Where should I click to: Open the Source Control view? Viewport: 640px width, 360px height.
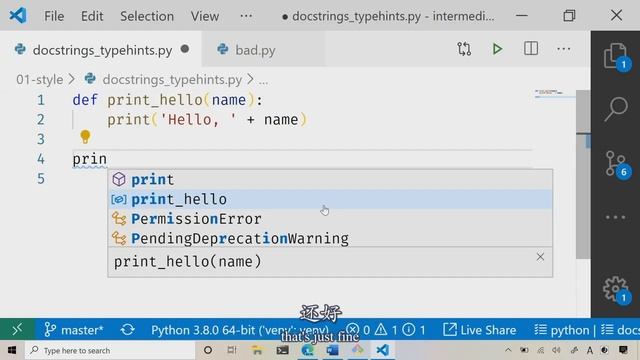616,163
